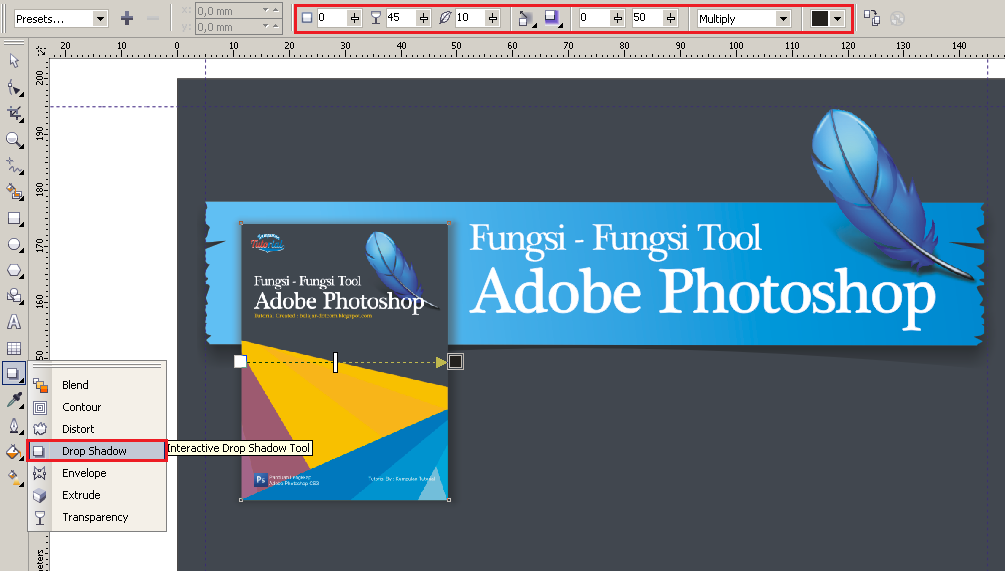The image size is (1005, 571).
Task: Open the slider popup beside fade value
Action: pyautogui.click(x=617, y=19)
